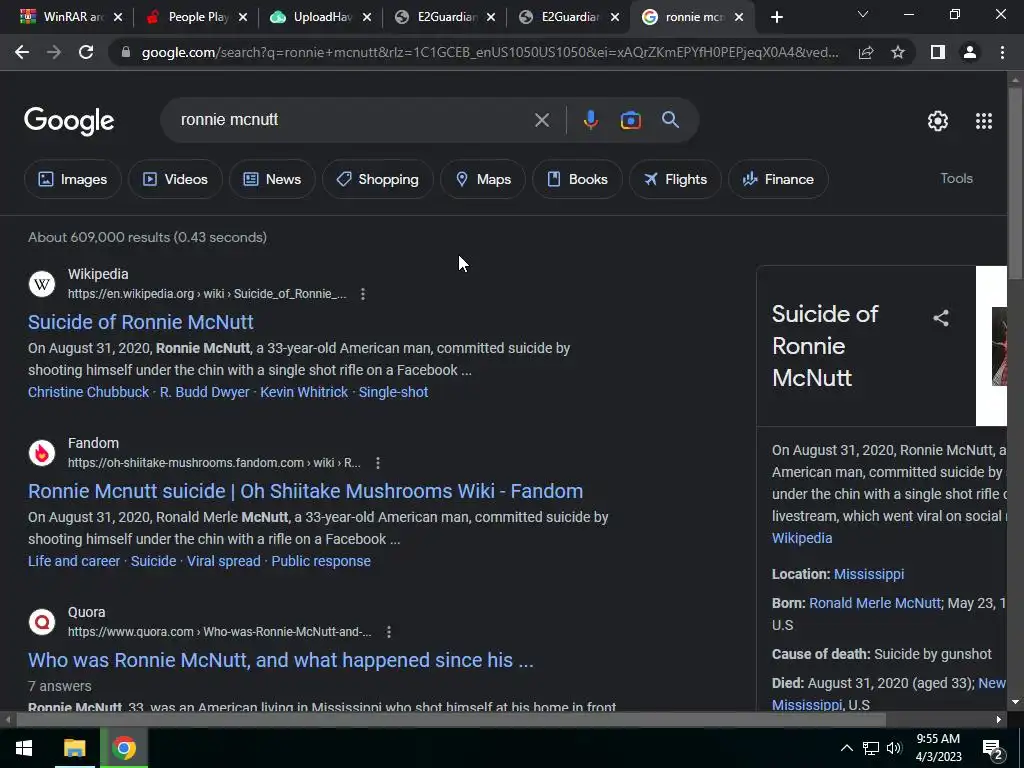The width and height of the screenshot is (1024, 768).
Task: Show hidden system tray icons
Action: click(x=846, y=748)
